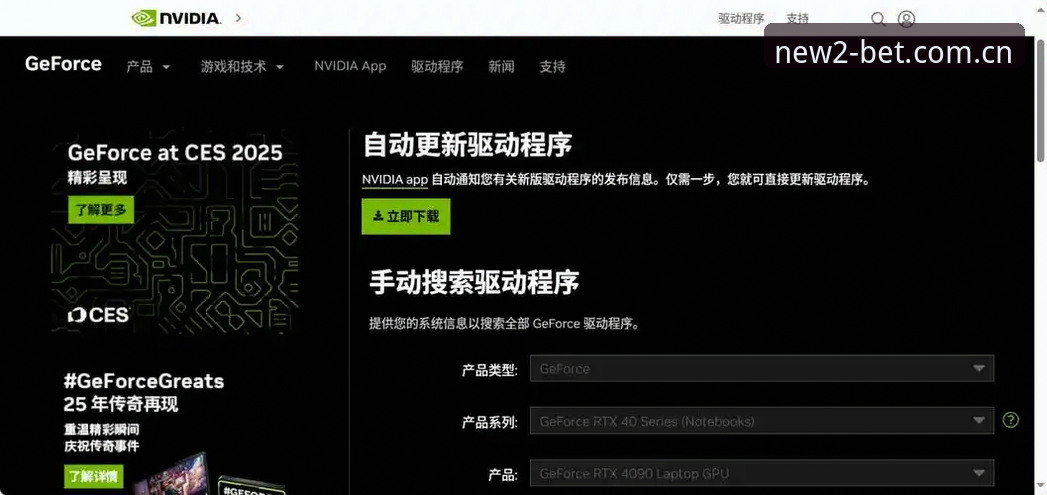Click the CES logo on banner
This screenshot has width=1047, height=495.
[x=98, y=315]
